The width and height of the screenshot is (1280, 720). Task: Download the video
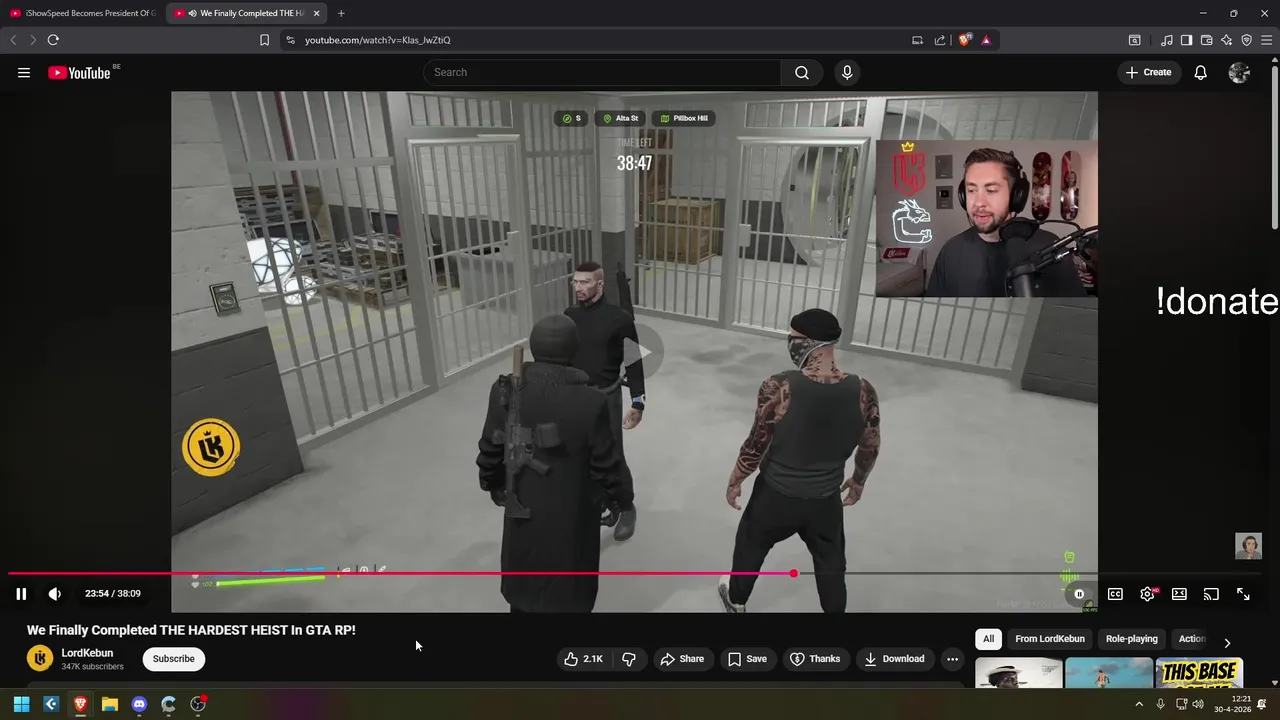tap(894, 659)
